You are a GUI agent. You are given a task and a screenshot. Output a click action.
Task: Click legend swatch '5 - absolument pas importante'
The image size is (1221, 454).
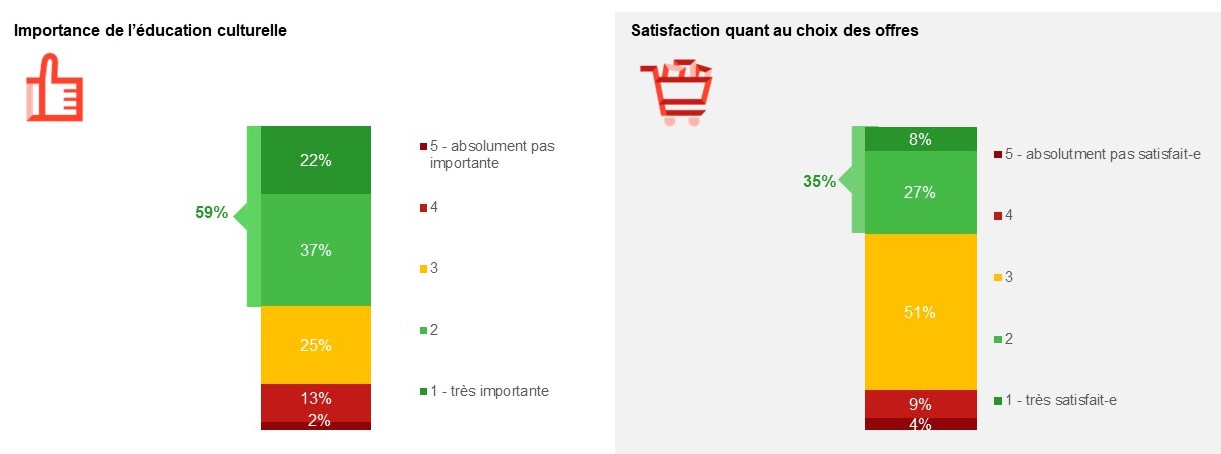tap(424, 147)
